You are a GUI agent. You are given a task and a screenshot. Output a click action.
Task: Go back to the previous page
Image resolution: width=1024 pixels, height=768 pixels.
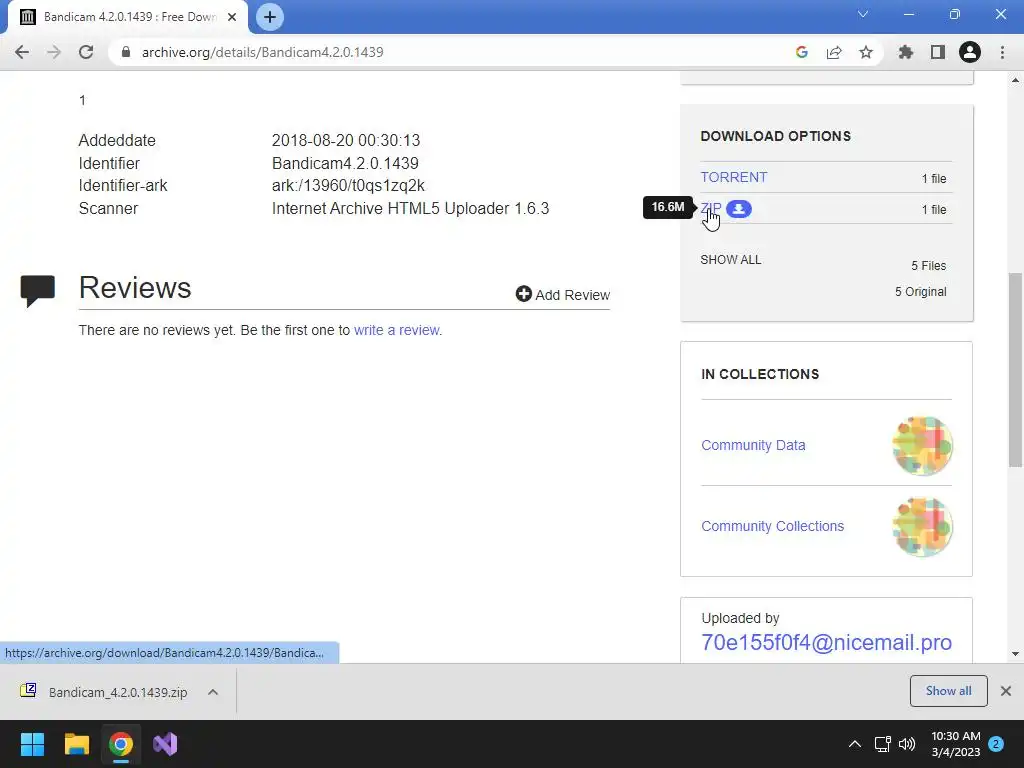(22, 52)
